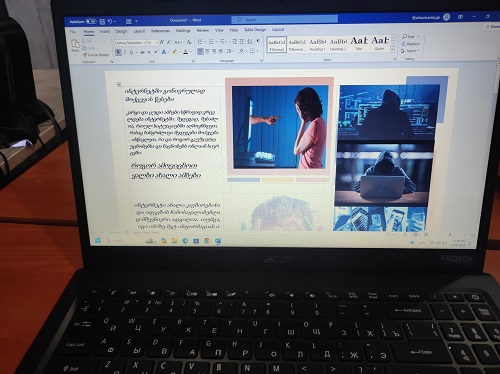This screenshot has height=374, width=500.
Task: Toggle Bold formatting button
Action: (x=118, y=52)
